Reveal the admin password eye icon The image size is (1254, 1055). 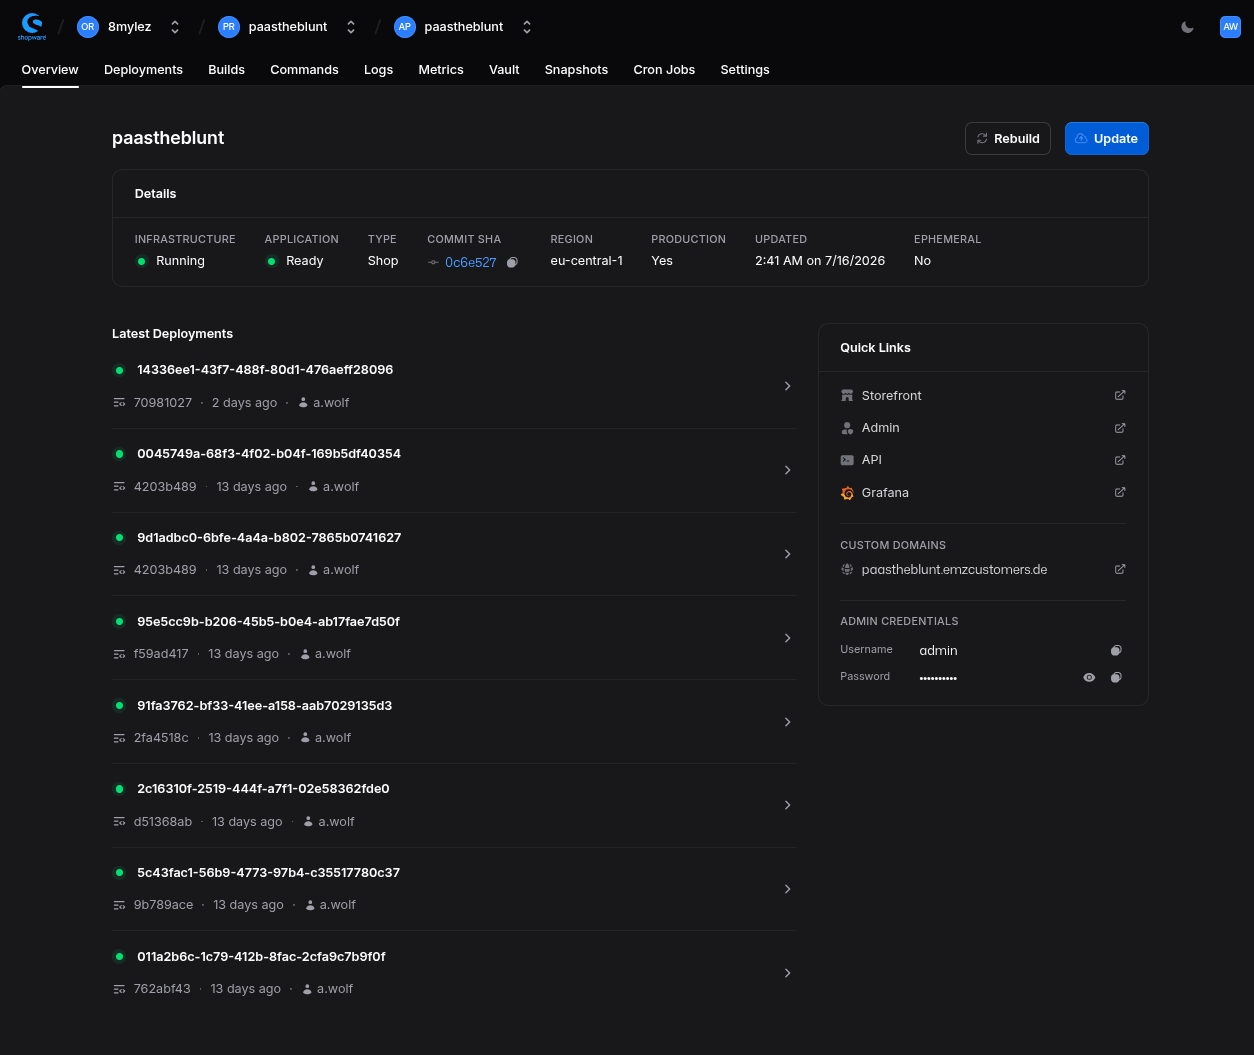click(1089, 677)
